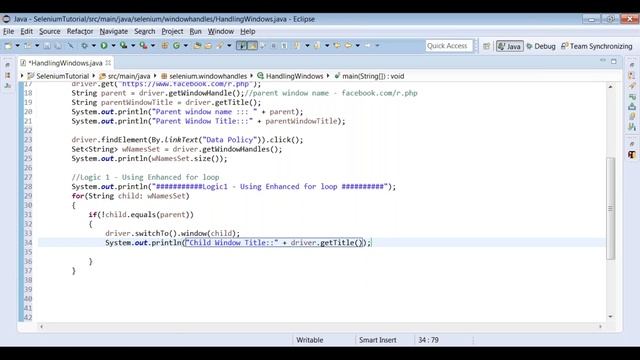Open the Navigate menu
Image resolution: width=640 pixels, height=360 pixels.
113,31
